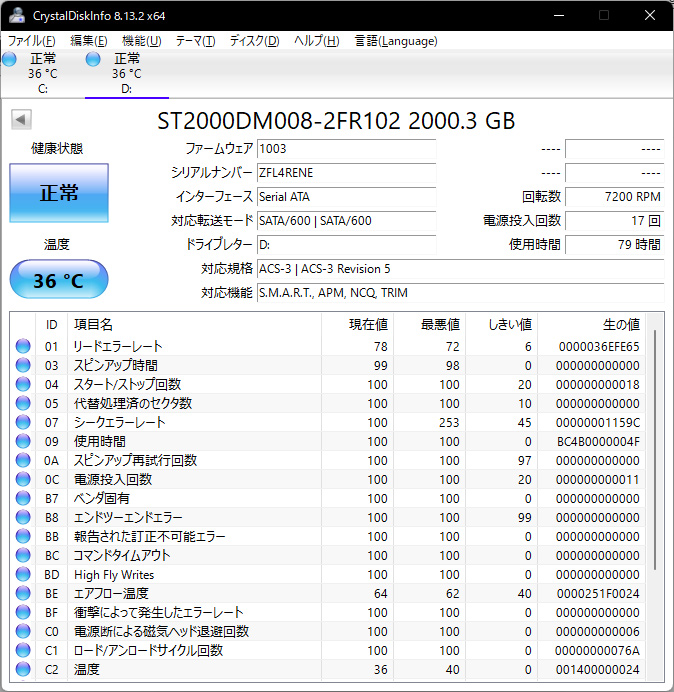Select raw value 00000000076A
This screenshot has height=692, width=674.
(597, 650)
